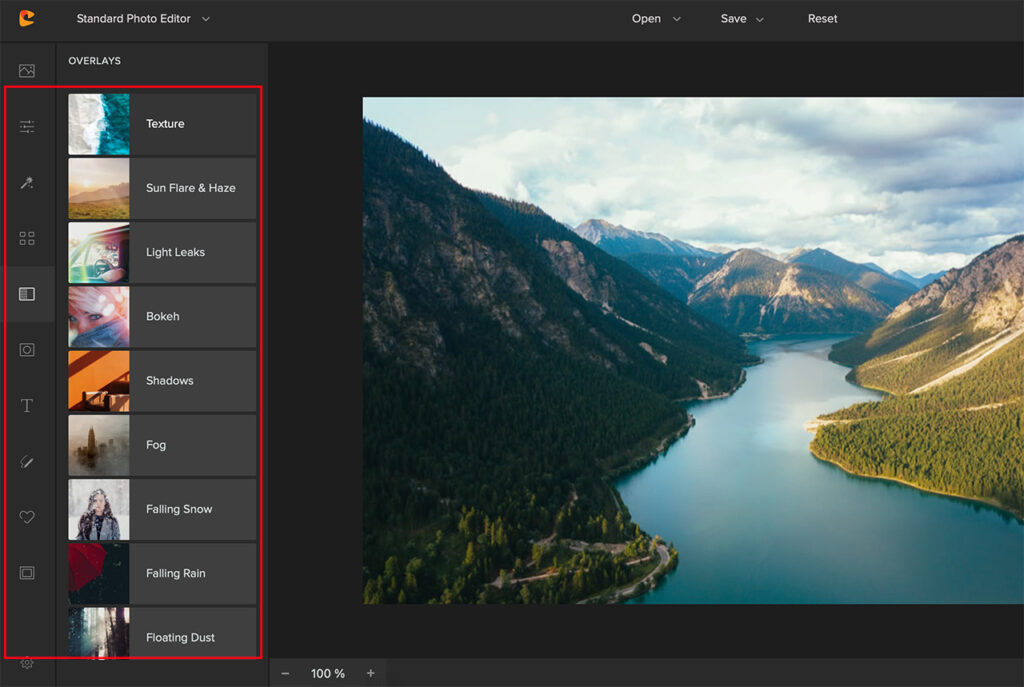Click the Texture thumbnail image
1024x687 pixels.
coord(99,124)
